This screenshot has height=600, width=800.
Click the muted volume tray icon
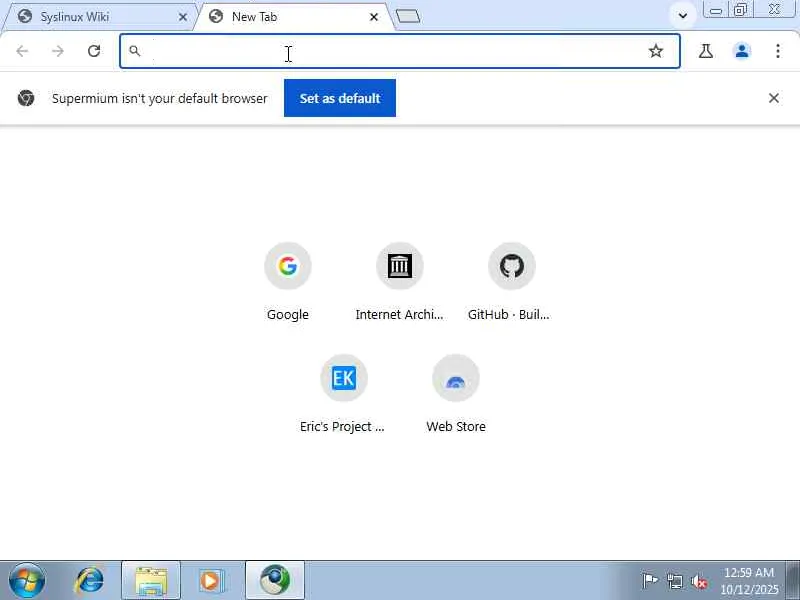tap(699, 581)
